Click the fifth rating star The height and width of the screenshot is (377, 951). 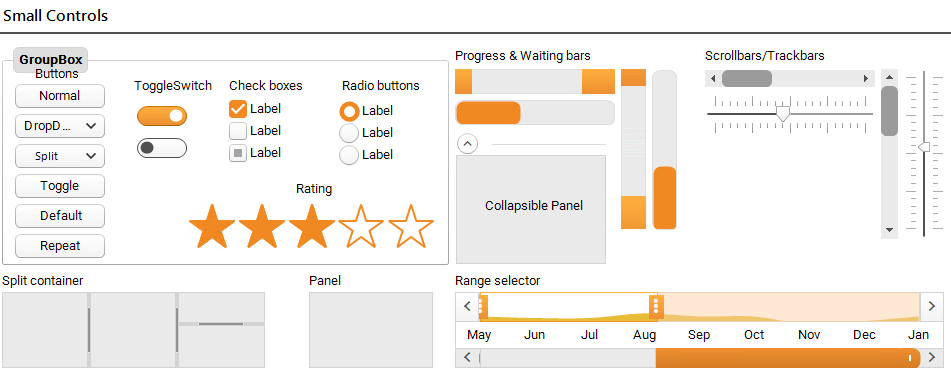(411, 227)
